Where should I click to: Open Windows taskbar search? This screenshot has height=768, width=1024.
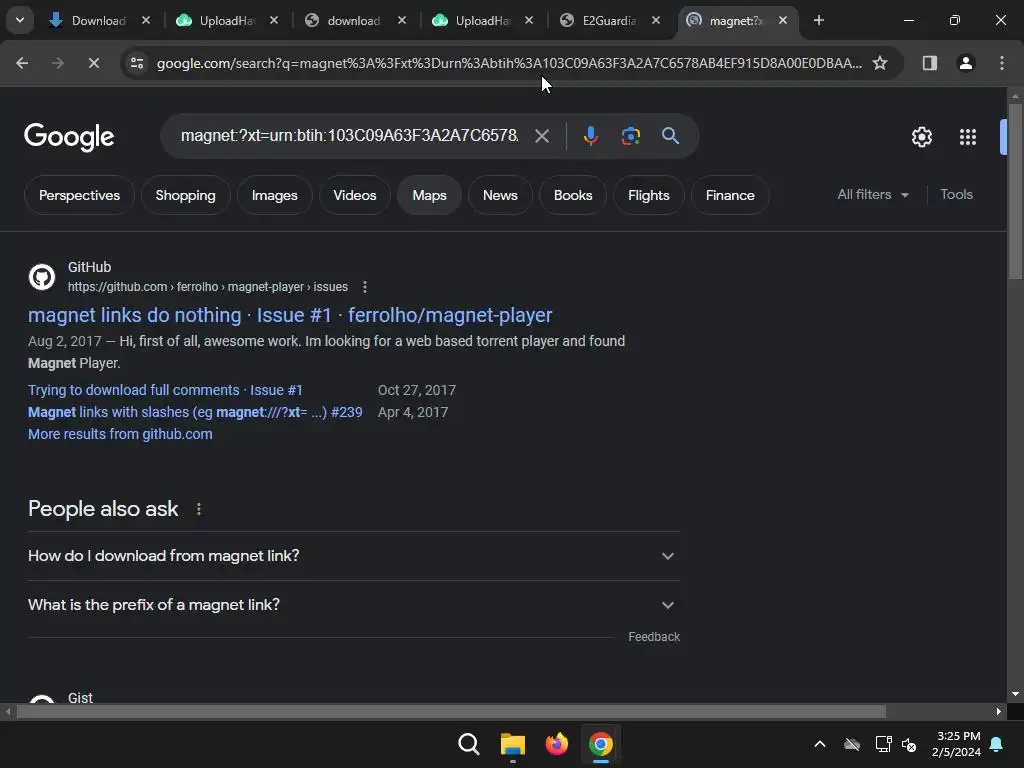tap(468, 744)
